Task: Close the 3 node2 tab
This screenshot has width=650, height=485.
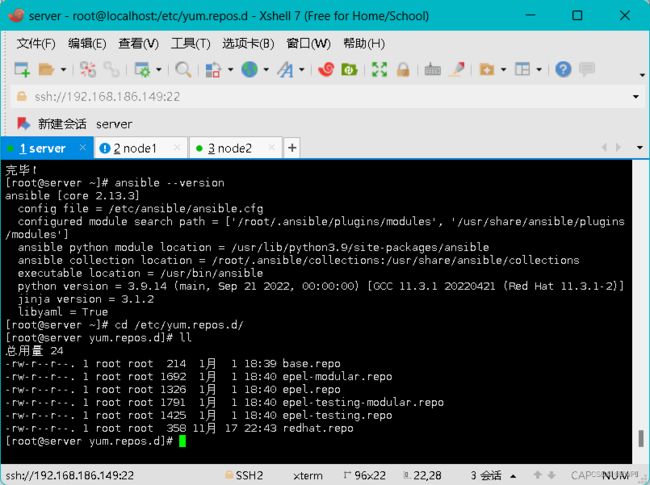Action: point(272,148)
